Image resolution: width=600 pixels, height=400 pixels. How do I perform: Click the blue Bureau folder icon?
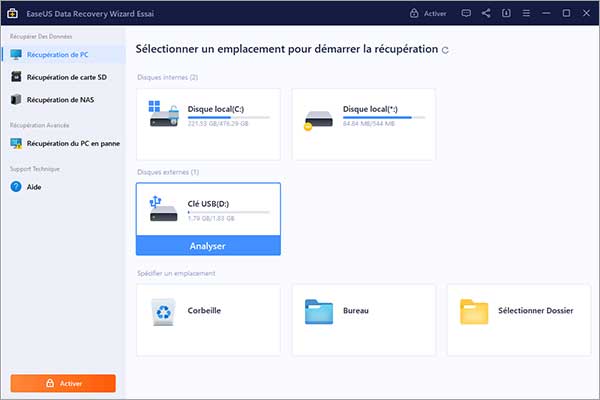(x=319, y=312)
